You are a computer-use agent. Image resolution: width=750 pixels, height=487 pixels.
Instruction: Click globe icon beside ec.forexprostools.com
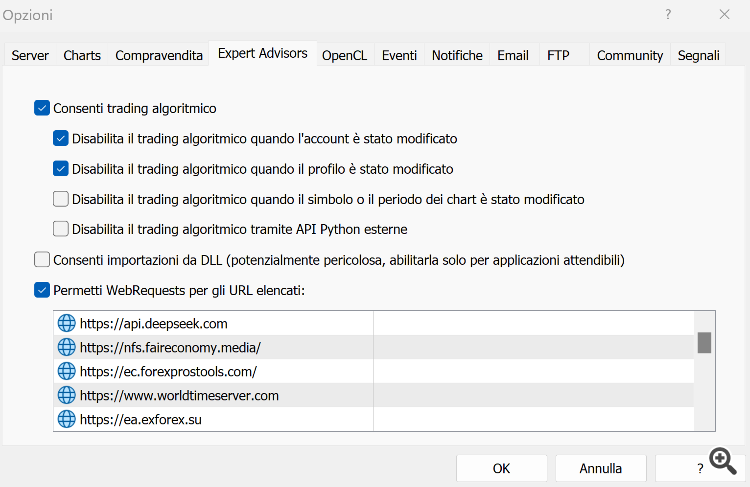coord(66,371)
